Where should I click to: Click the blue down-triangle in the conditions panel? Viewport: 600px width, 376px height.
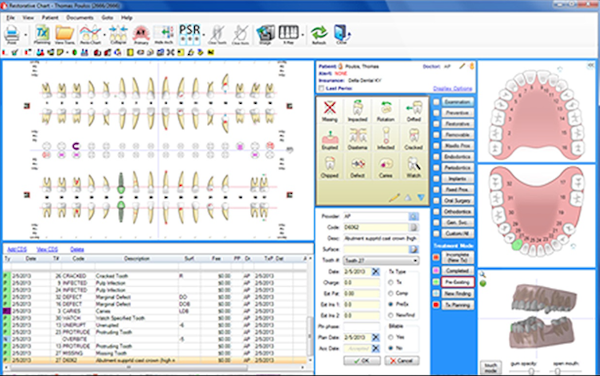coord(421,198)
